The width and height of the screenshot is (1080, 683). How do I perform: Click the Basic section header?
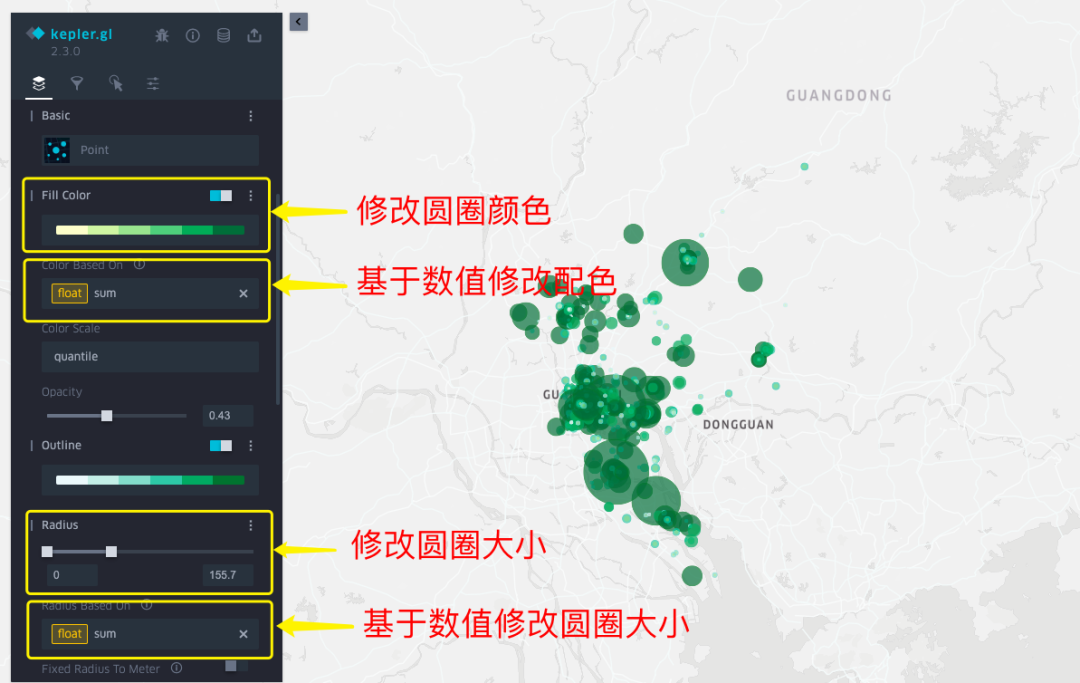[x=56, y=116]
